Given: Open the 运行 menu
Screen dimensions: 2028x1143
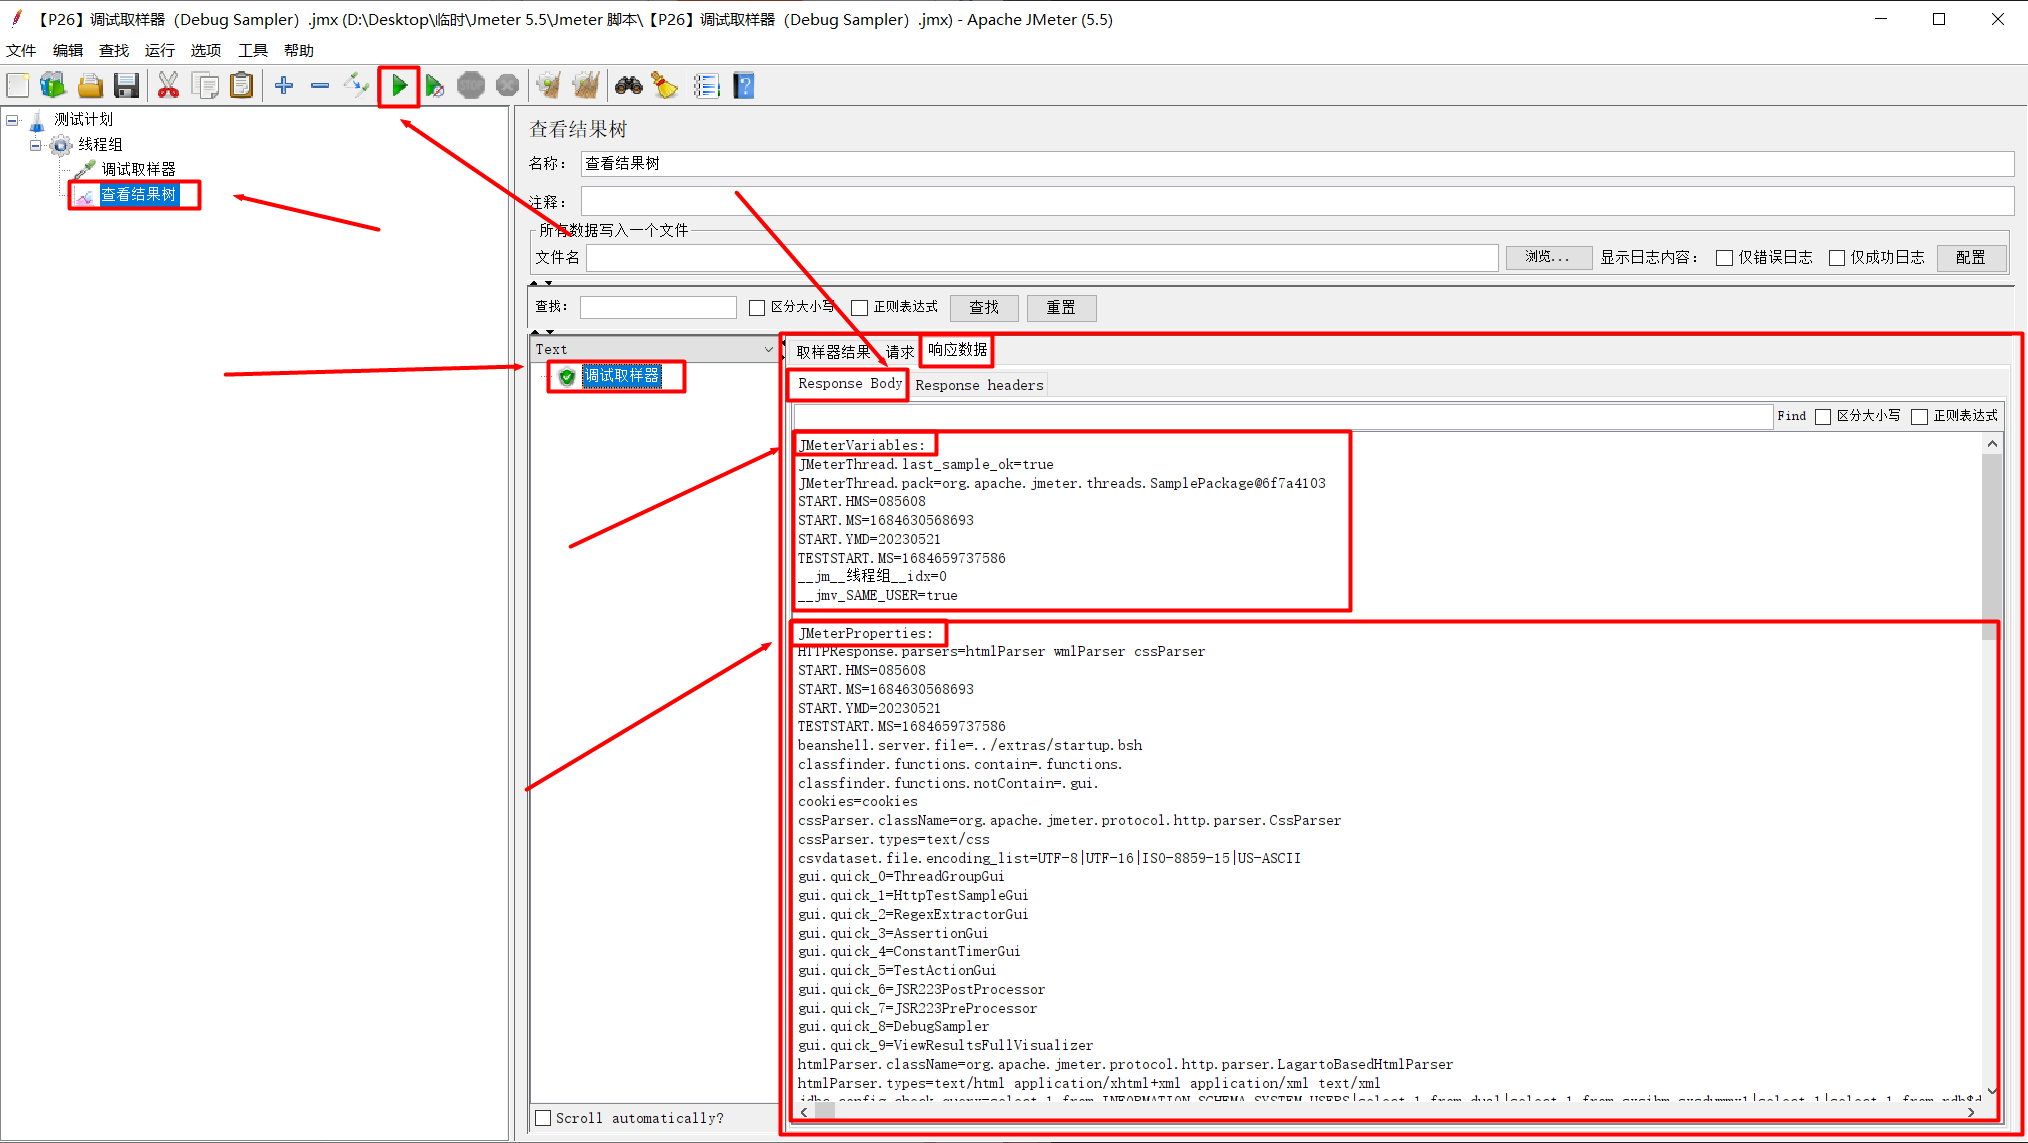Looking at the screenshot, I should (x=160, y=51).
